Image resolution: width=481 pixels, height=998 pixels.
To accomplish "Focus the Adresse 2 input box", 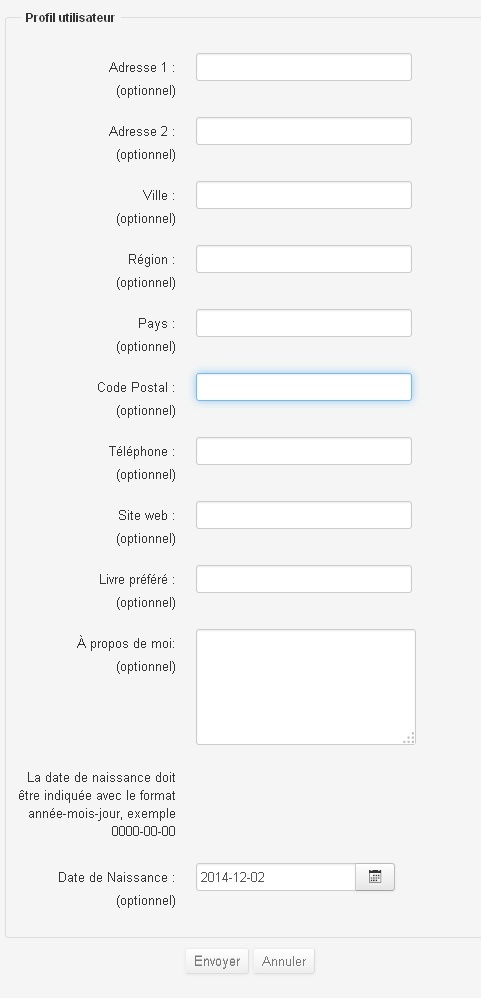I will [x=303, y=131].
